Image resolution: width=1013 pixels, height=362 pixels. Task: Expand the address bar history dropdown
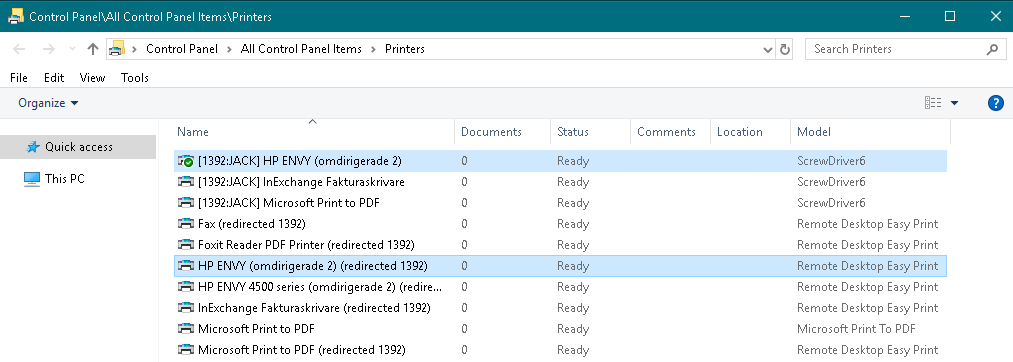768,49
